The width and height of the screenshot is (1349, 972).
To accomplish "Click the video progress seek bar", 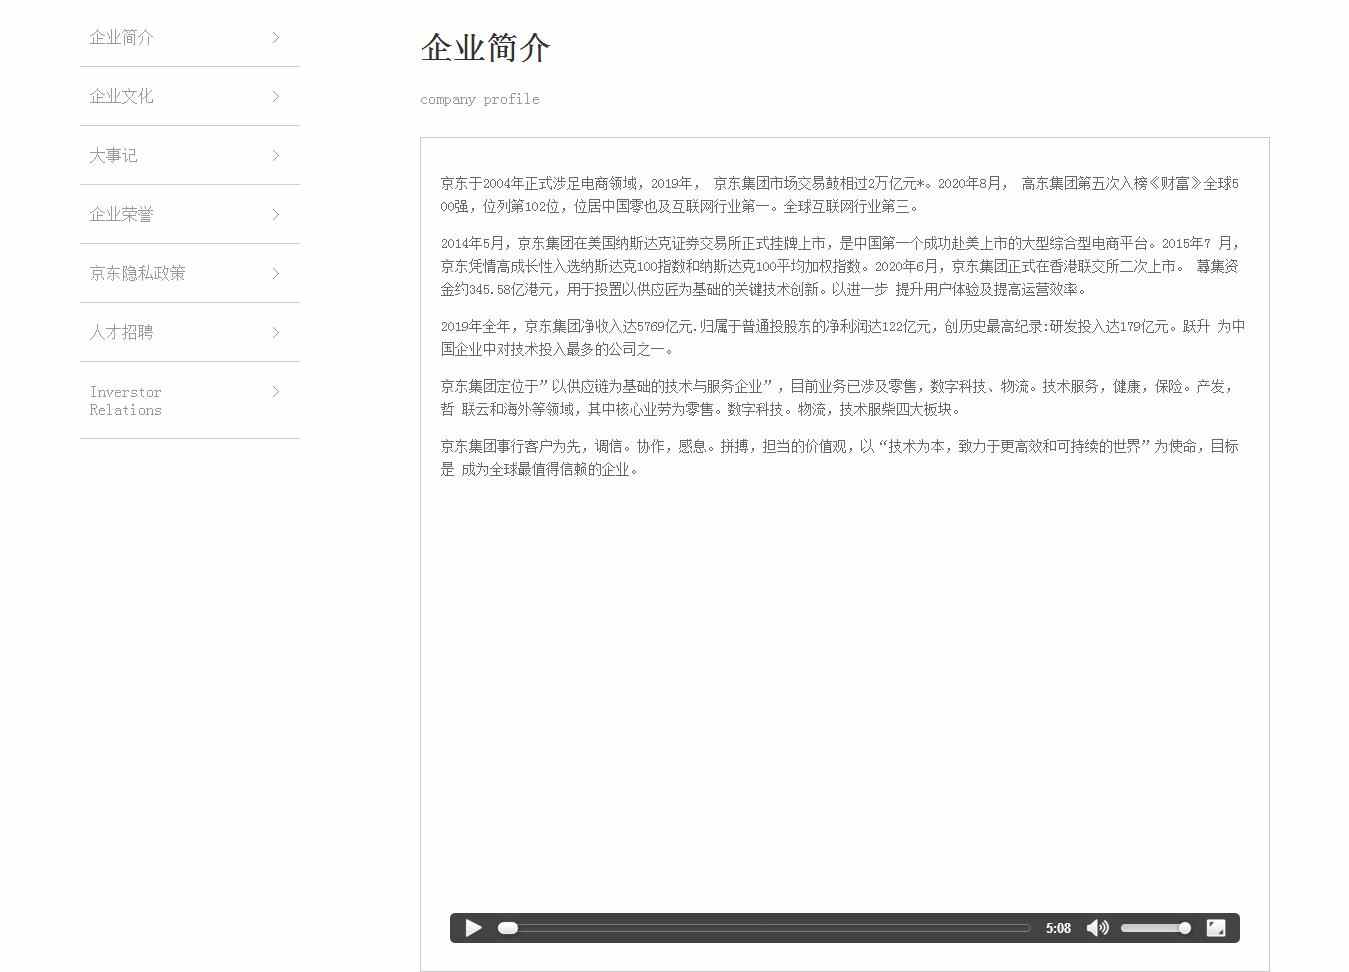I will [x=765, y=928].
